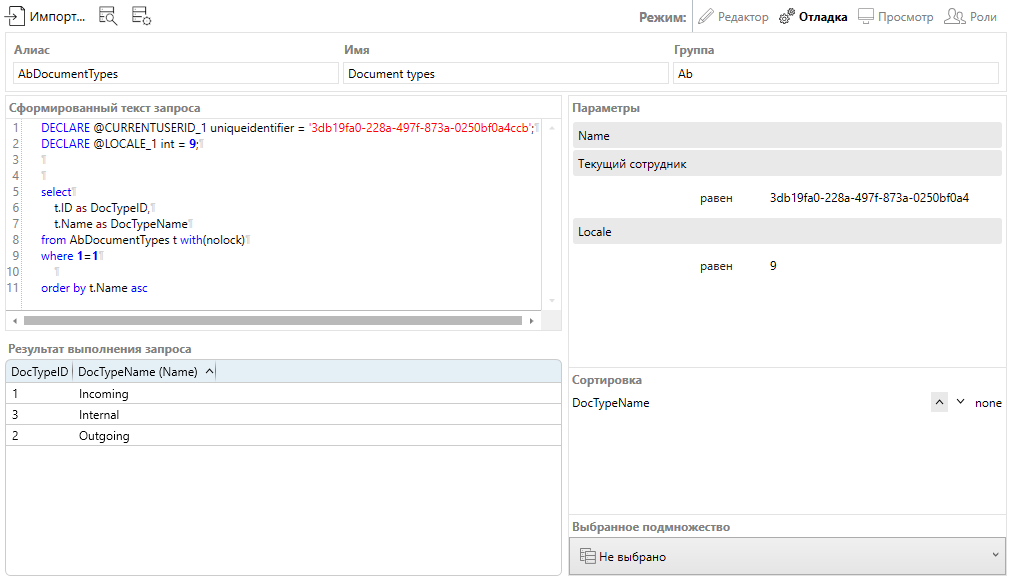Open the Выбранное подмножество dropdown

787,556
